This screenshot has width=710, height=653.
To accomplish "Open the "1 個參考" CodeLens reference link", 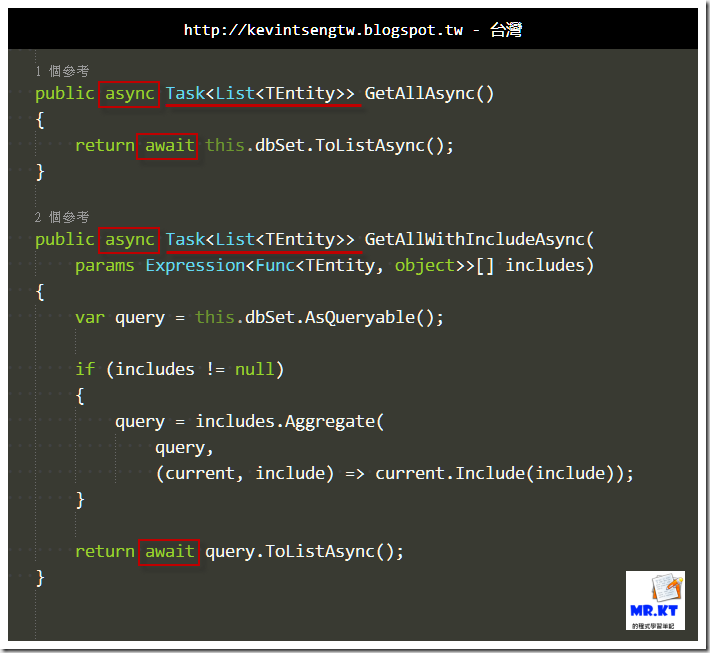I will (x=62, y=71).
